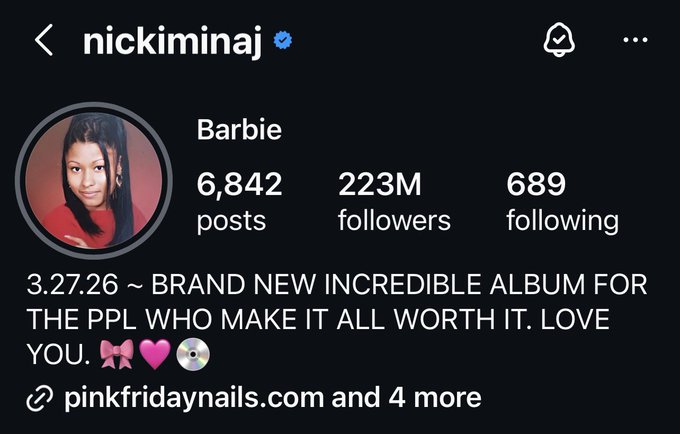Tap the blue verified badge
Viewport: 680px width, 434px height.
coord(283,40)
